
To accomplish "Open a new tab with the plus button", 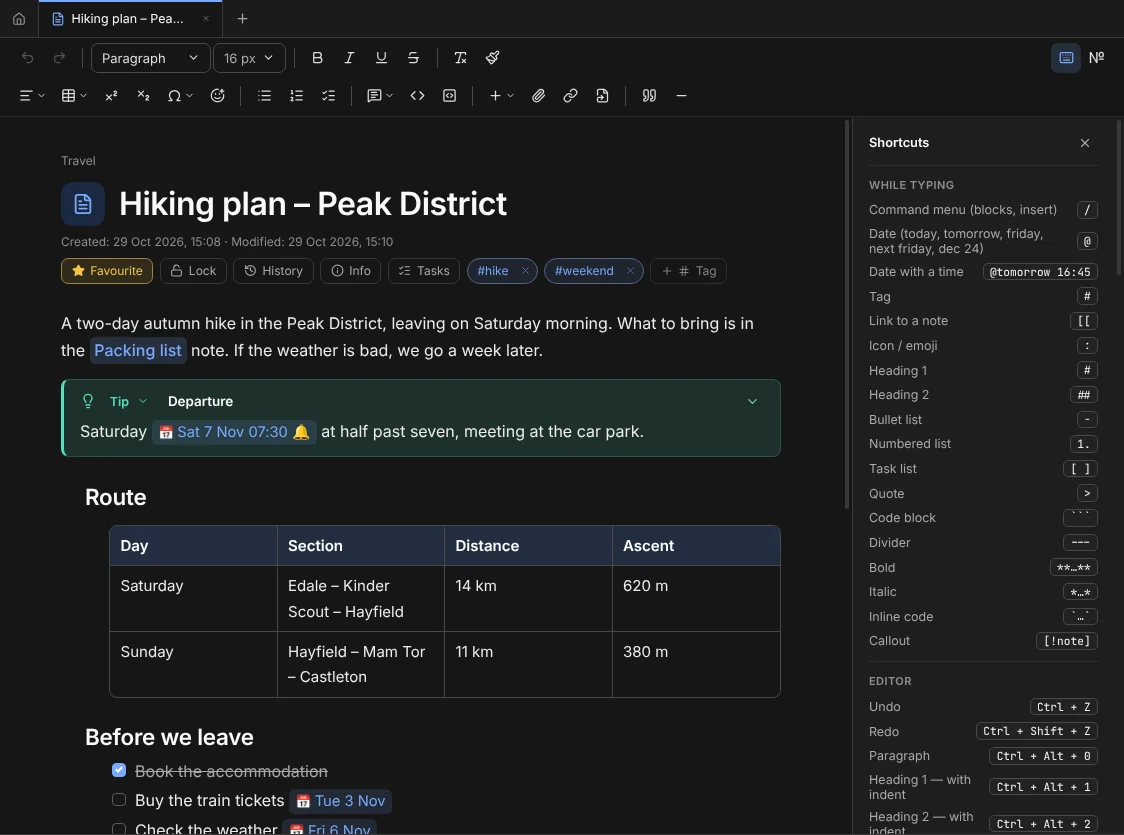I will coord(242,19).
